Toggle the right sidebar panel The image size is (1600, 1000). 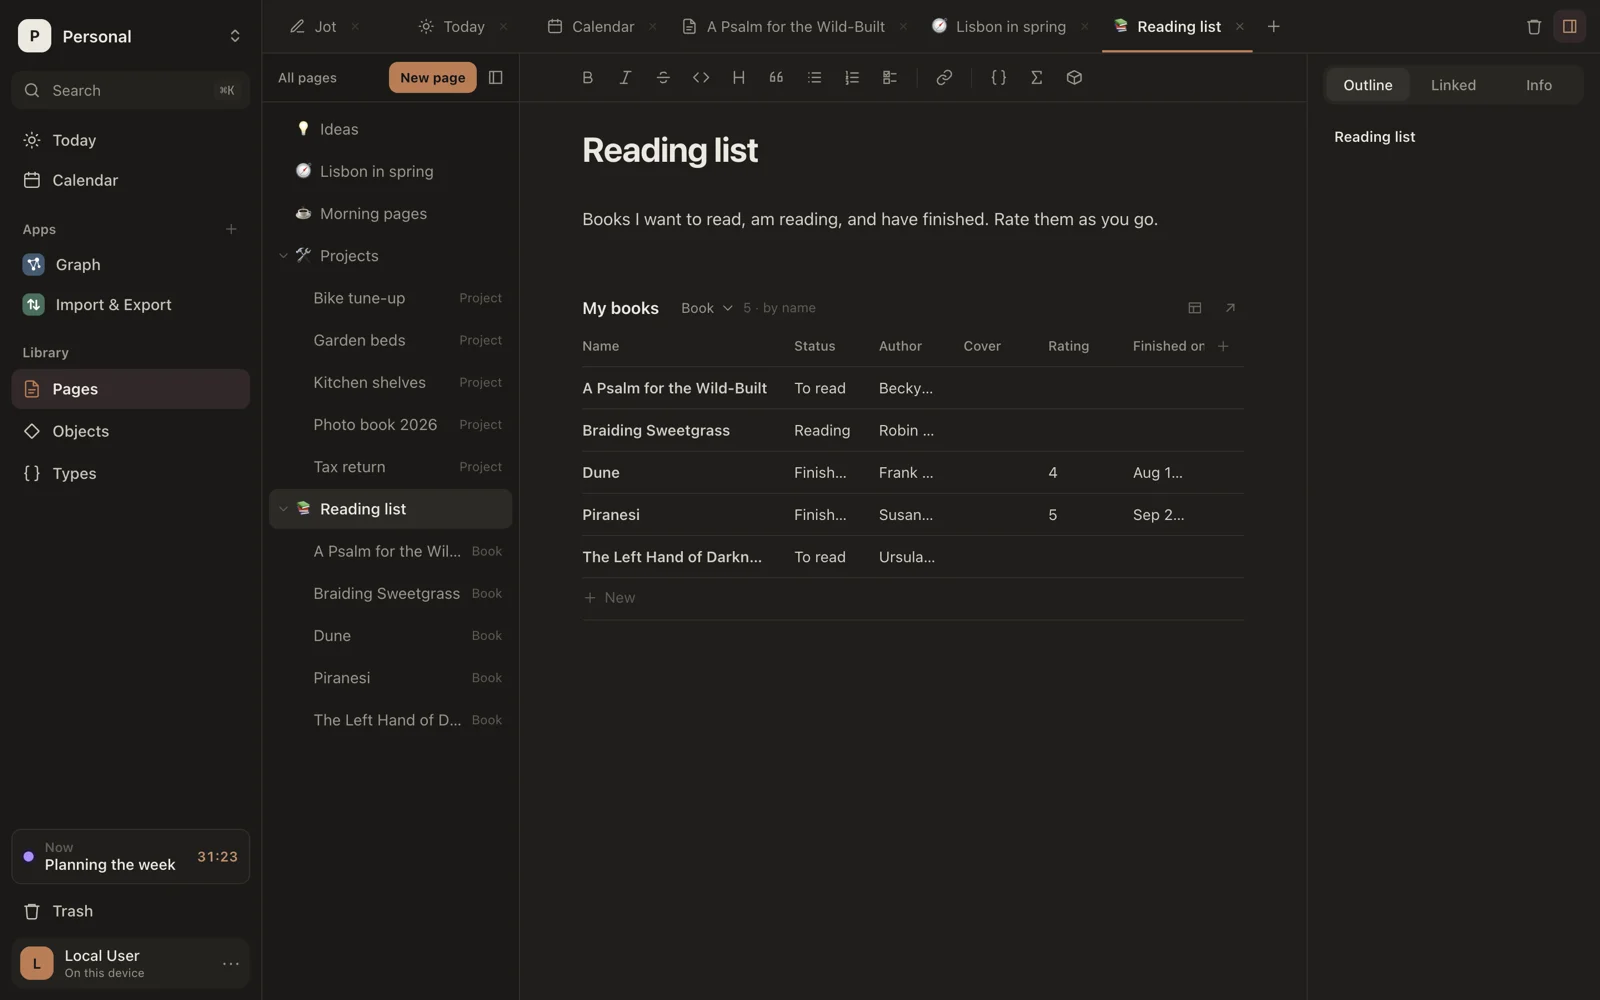[x=1569, y=27]
